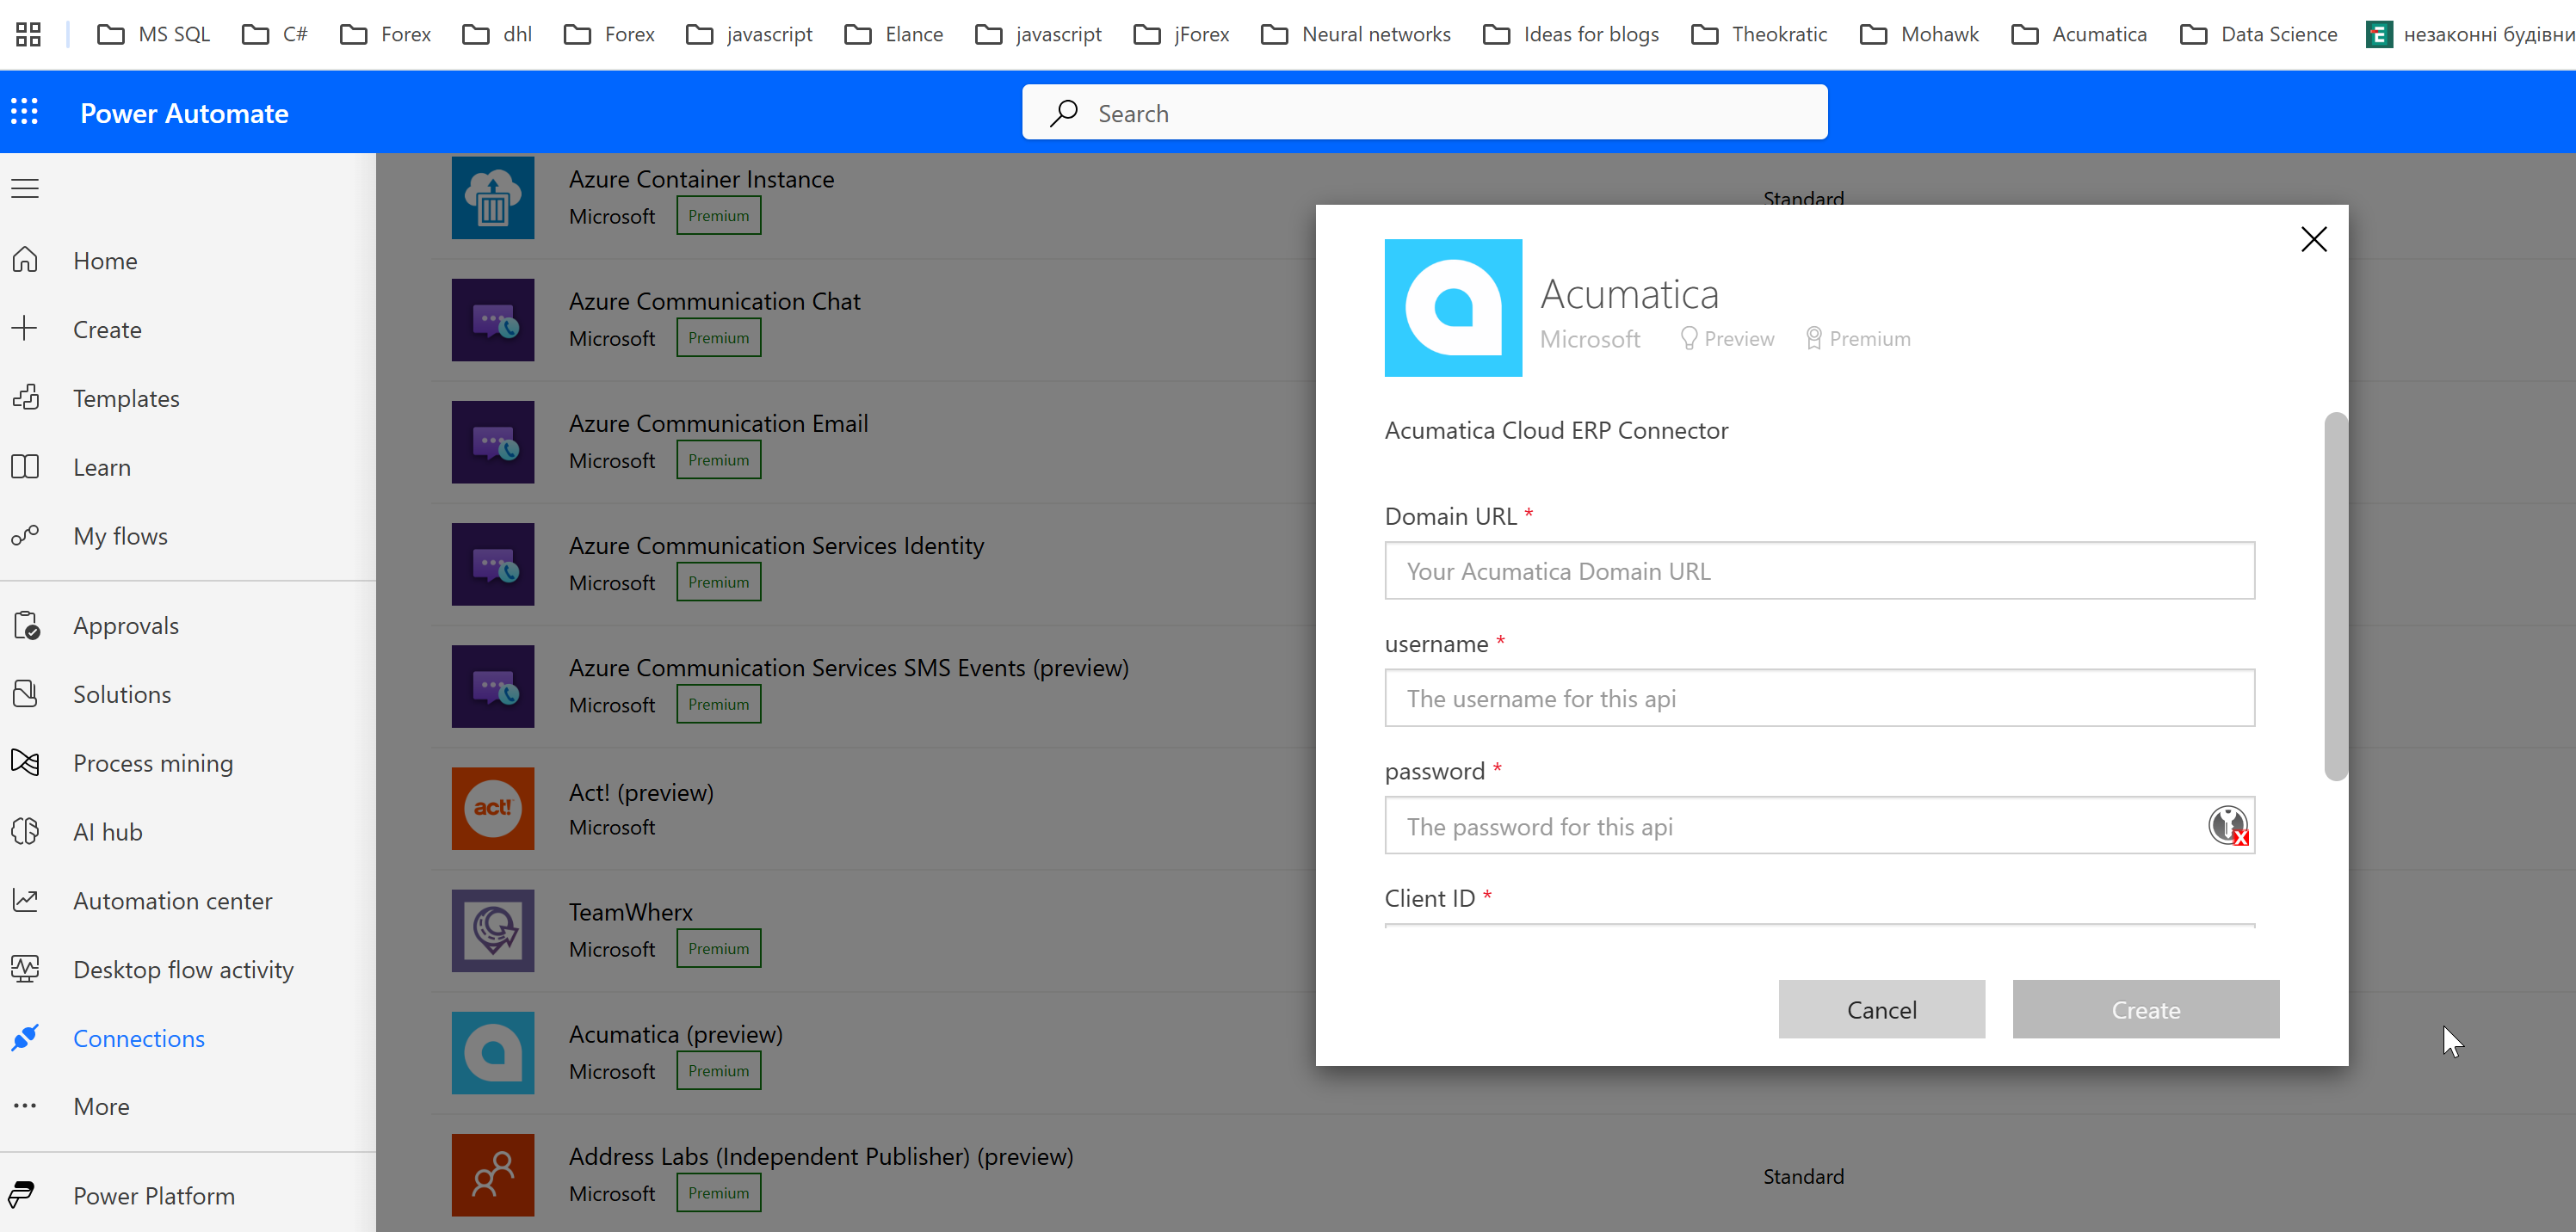Click the password manager icon in field
The width and height of the screenshot is (2576, 1232).
click(x=2228, y=826)
